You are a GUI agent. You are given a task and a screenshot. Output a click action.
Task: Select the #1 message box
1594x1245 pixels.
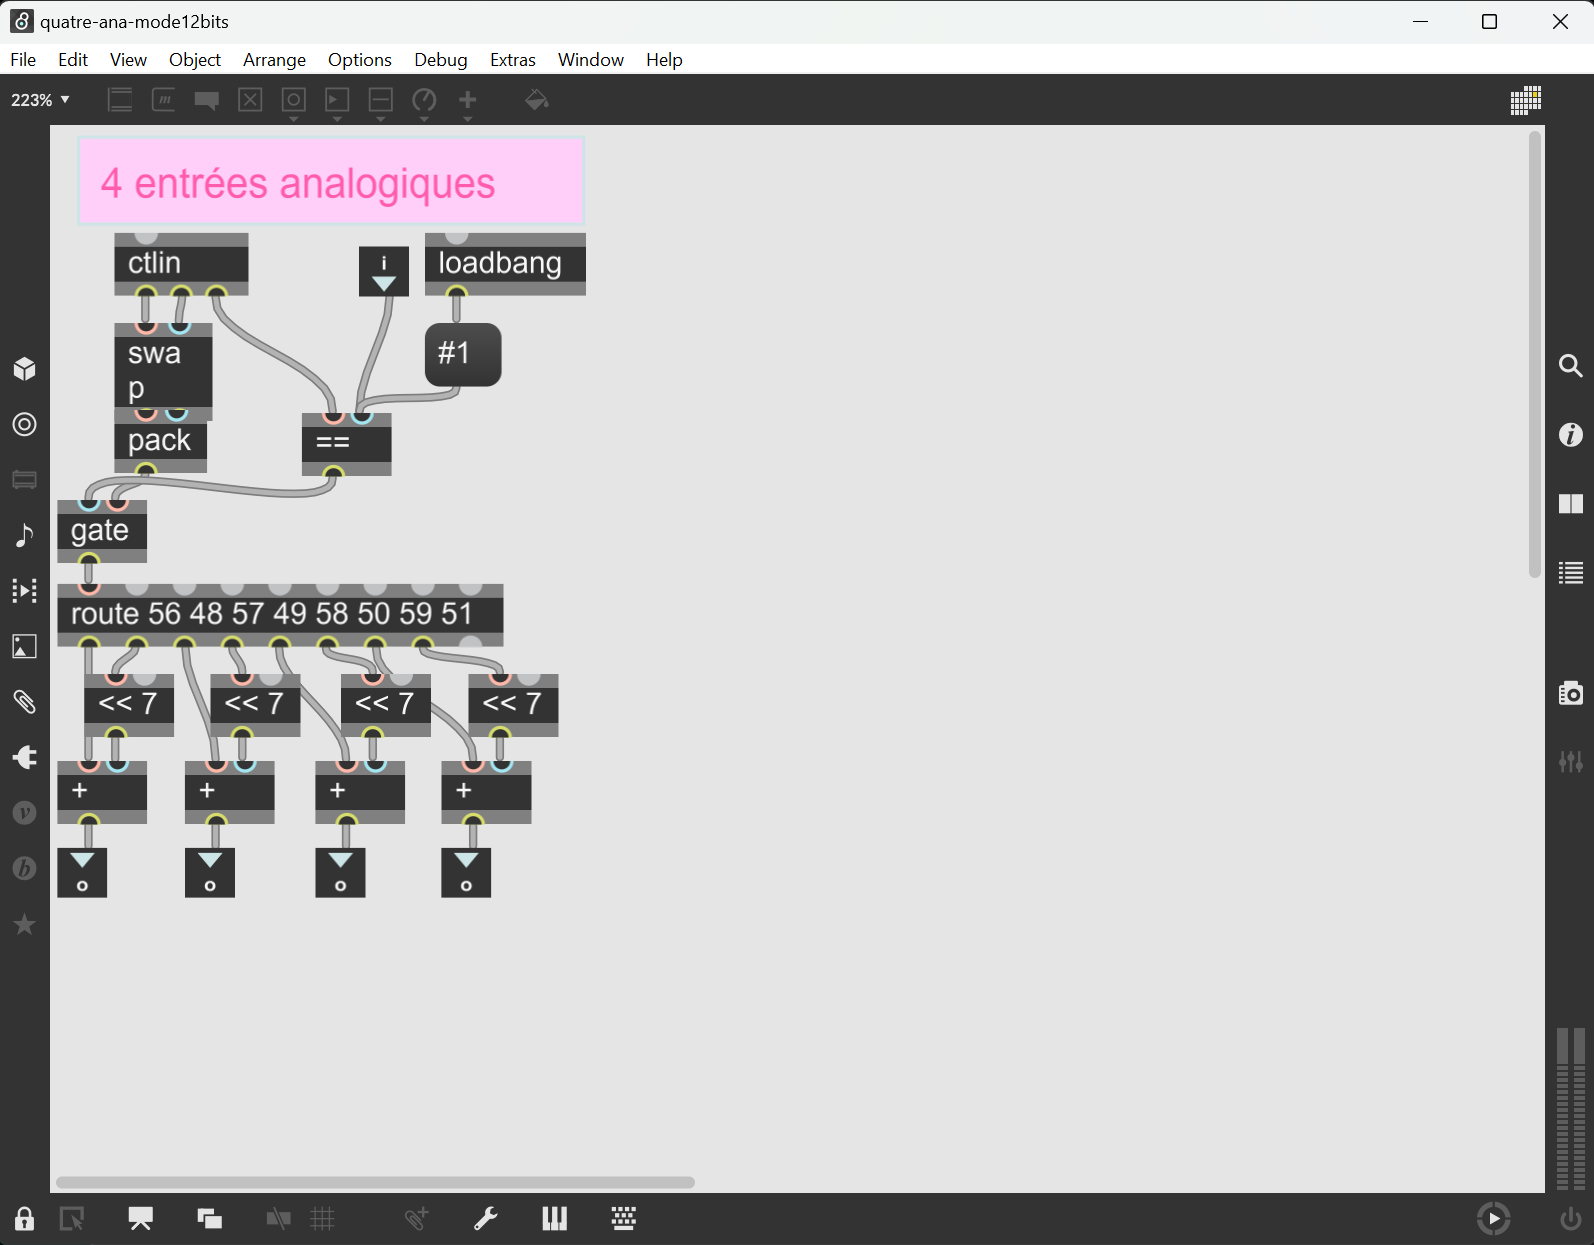tap(463, 354)
